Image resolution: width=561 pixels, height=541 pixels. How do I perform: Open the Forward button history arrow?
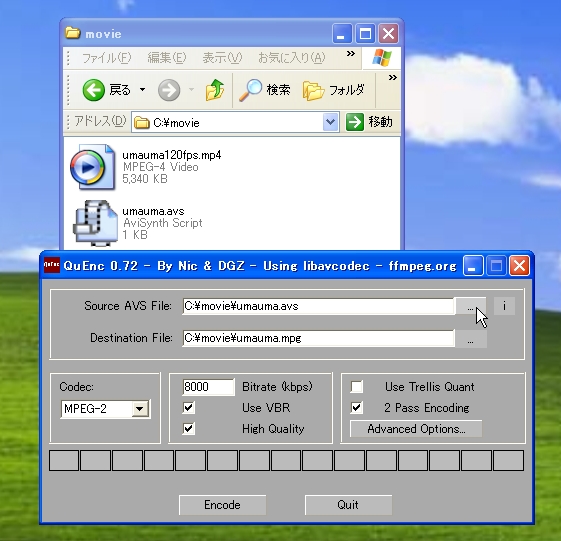[191, 89]
